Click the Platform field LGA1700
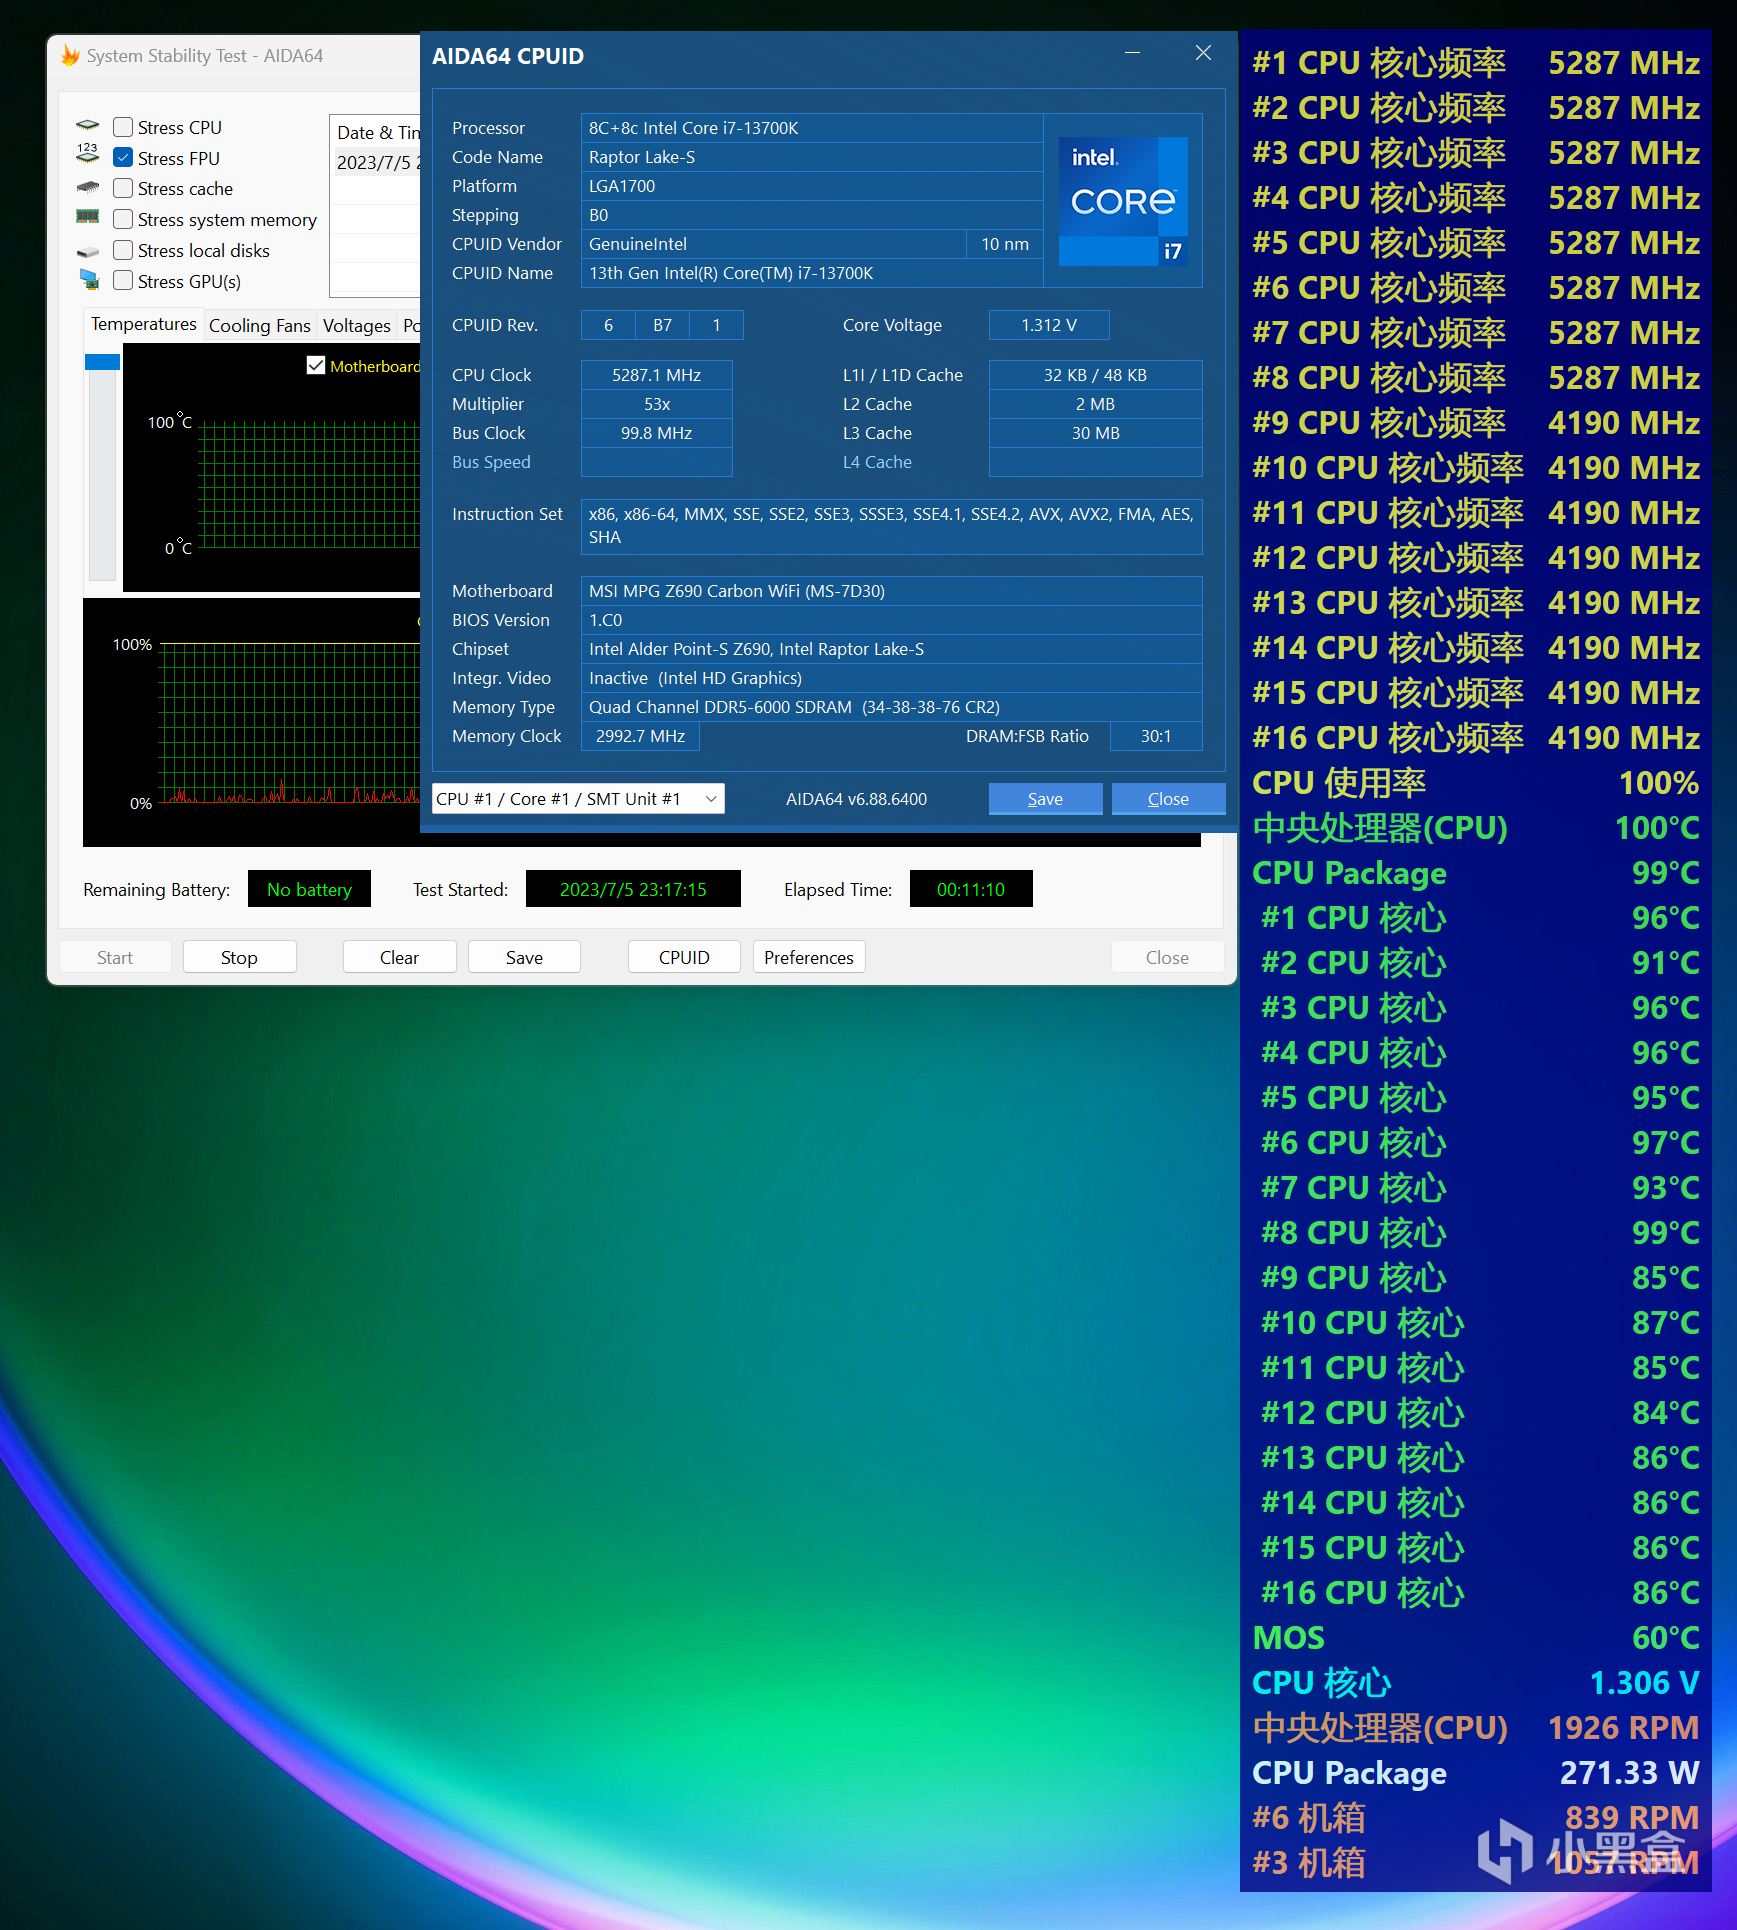Screen dimensions: 1737x1930 [x=812, y=186]
